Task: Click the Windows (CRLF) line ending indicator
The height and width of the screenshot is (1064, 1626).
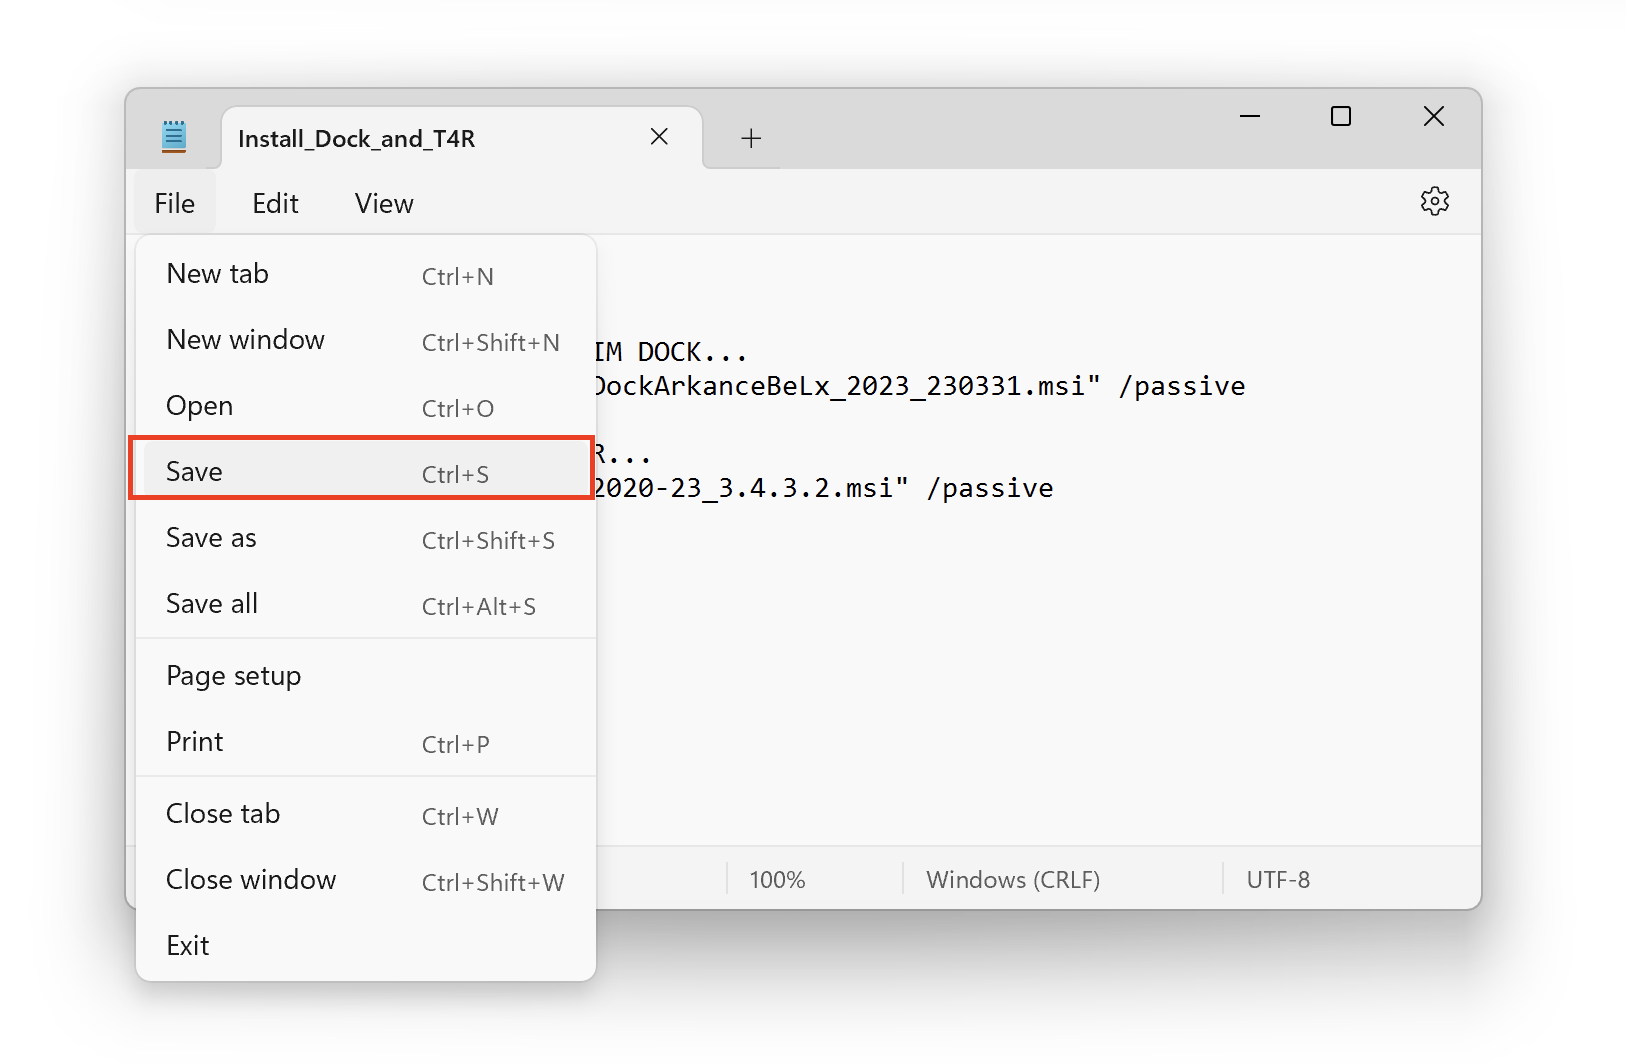Action: (1012, 880)
